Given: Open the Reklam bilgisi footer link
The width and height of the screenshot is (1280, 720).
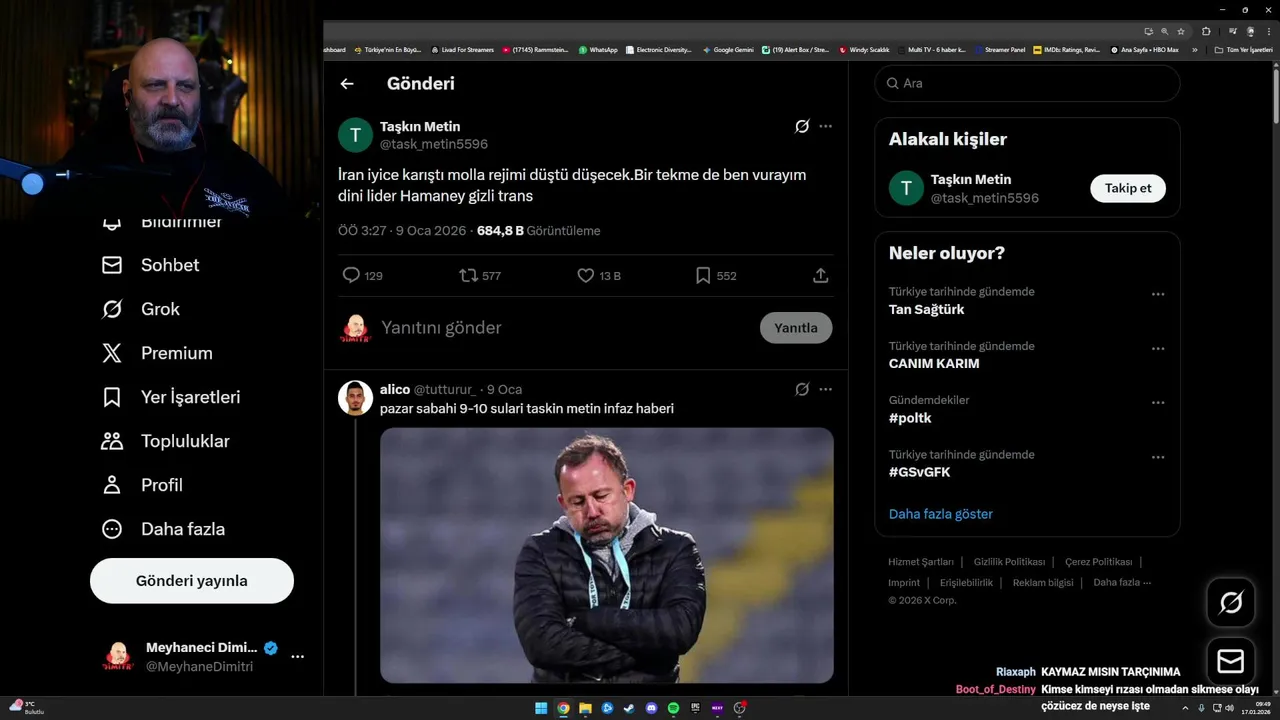Looking at the screenshot, I should [x=1043, y=583].
